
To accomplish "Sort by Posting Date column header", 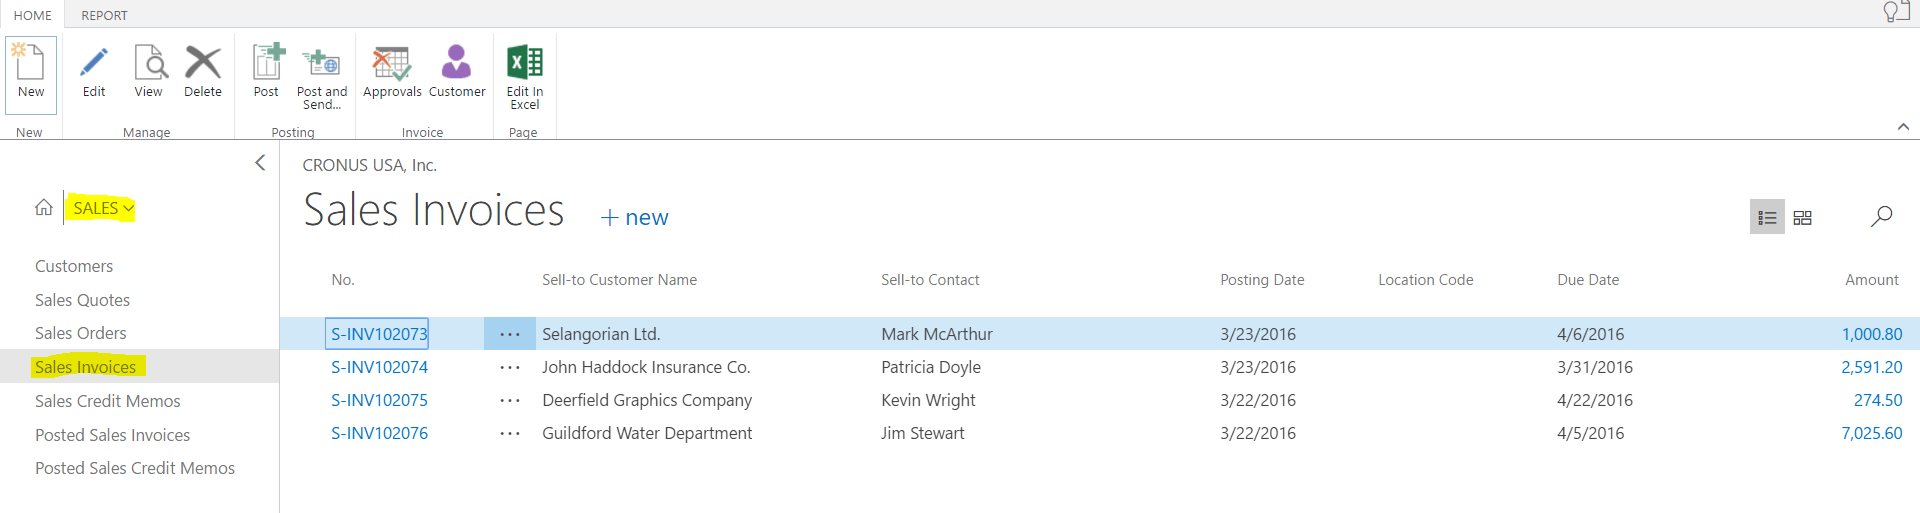I will coord(1262,280).
